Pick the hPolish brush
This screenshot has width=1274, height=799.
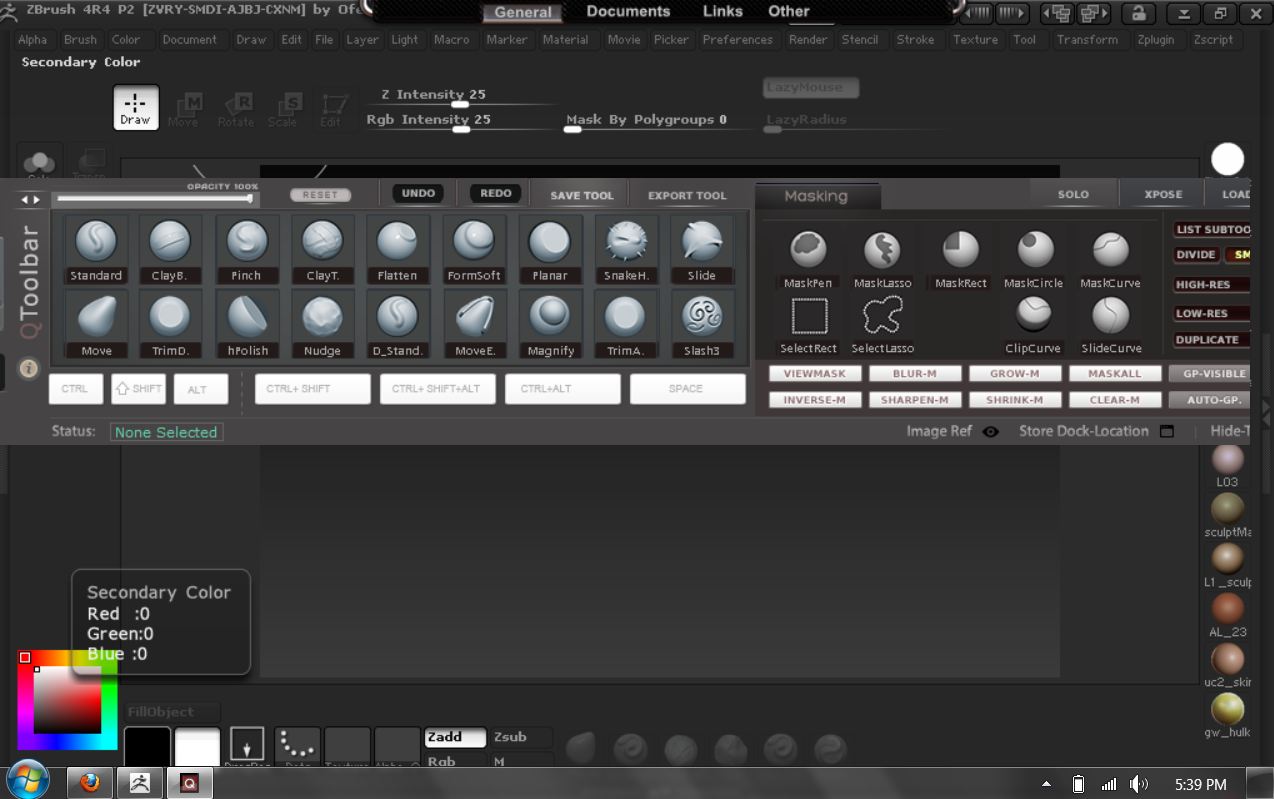point(246,317)
